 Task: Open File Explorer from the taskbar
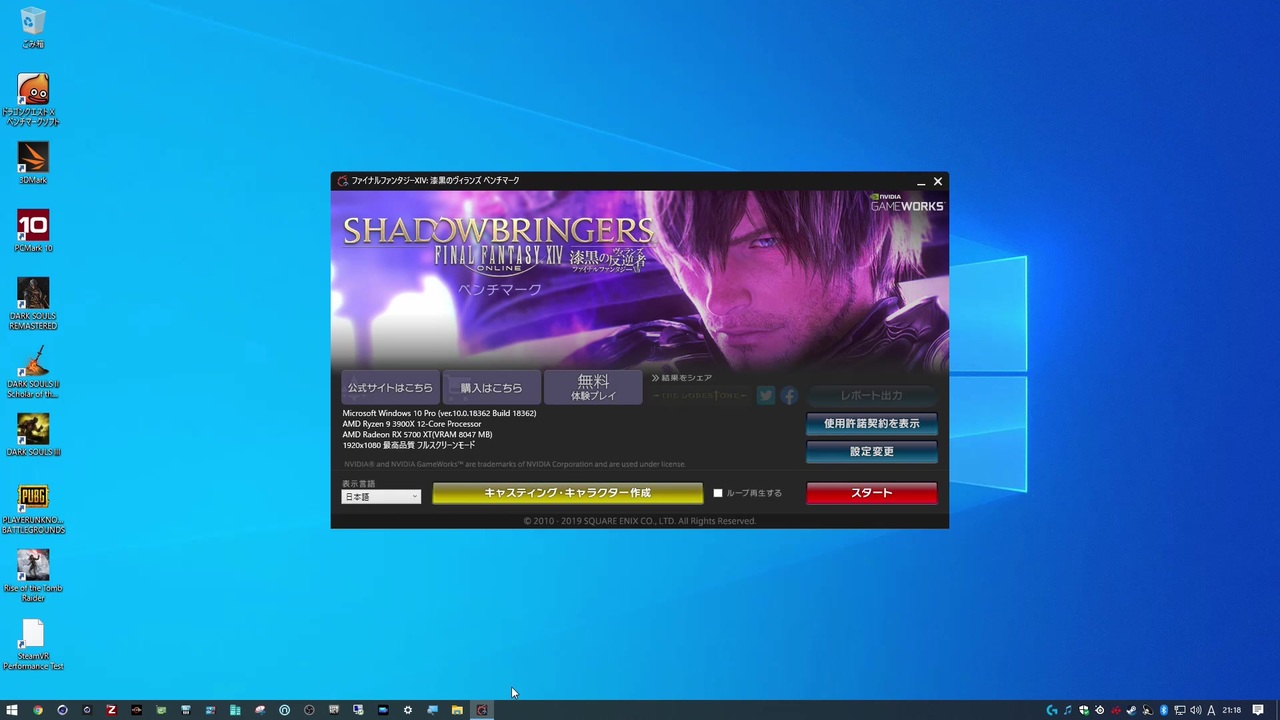click(x=457, y=710)
